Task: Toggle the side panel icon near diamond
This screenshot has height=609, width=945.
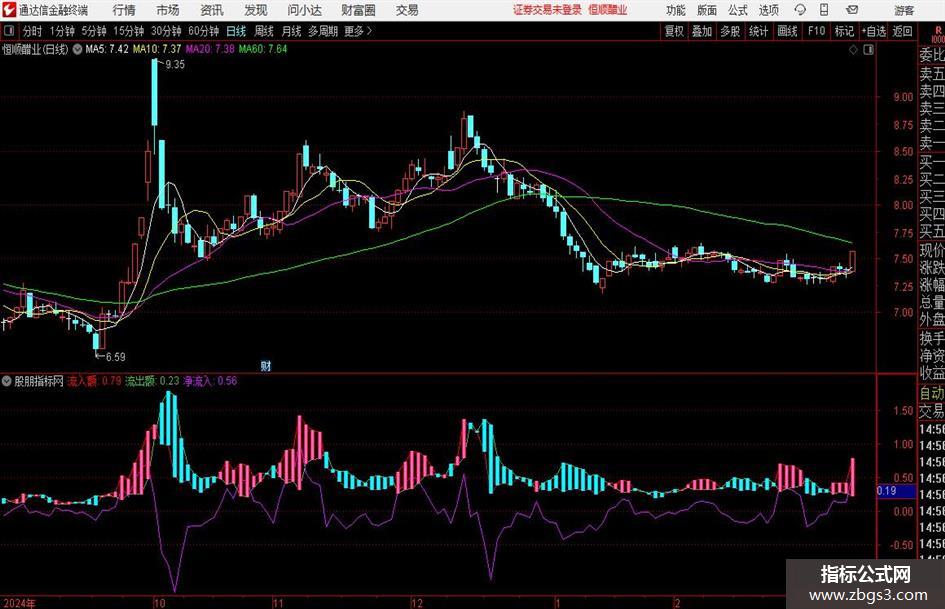Action: (x=868, y=50)
